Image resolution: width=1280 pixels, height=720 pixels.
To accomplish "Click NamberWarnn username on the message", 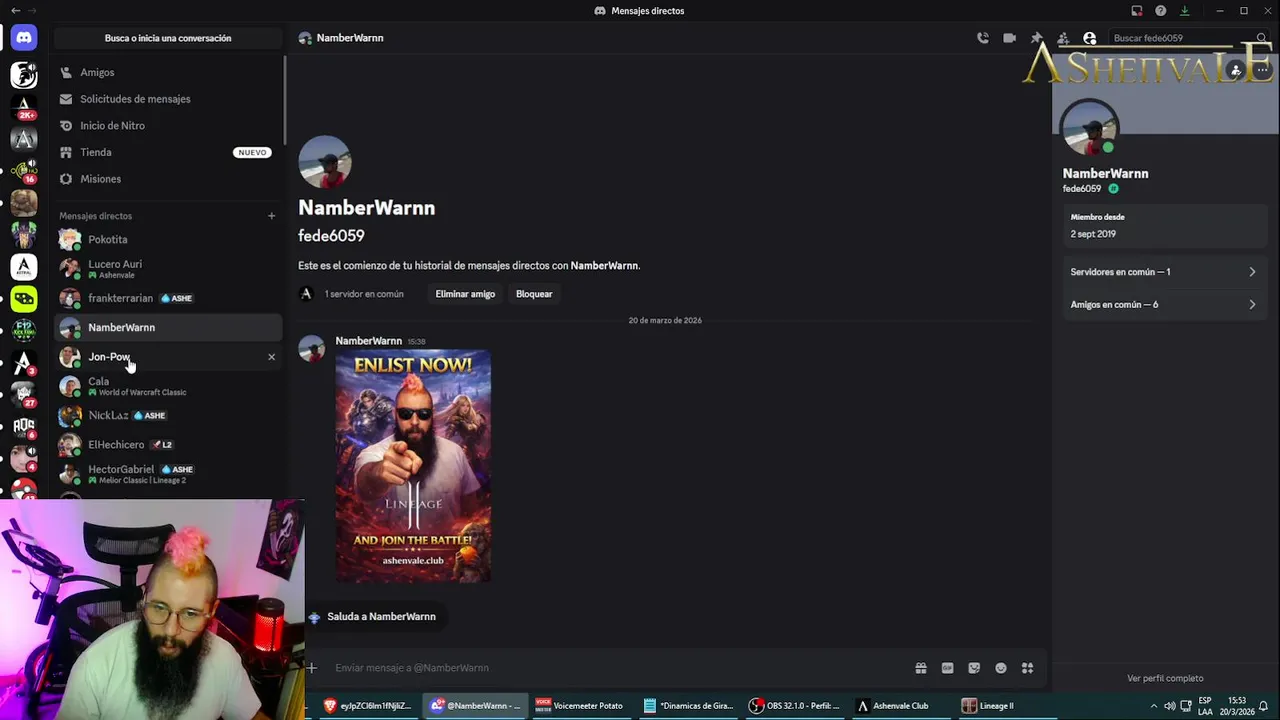I will tap(368, 341).
